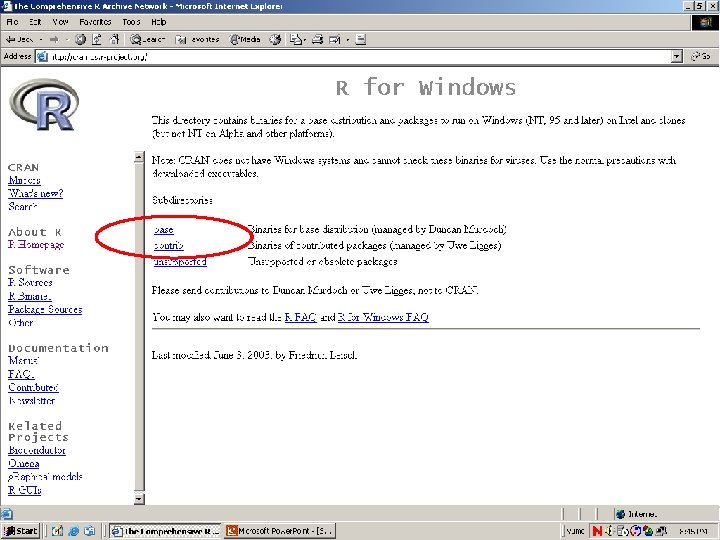This screenshot has height=540, width=720.
Task: Open the Contributed documentation link
Action: (x=33, y=388)
